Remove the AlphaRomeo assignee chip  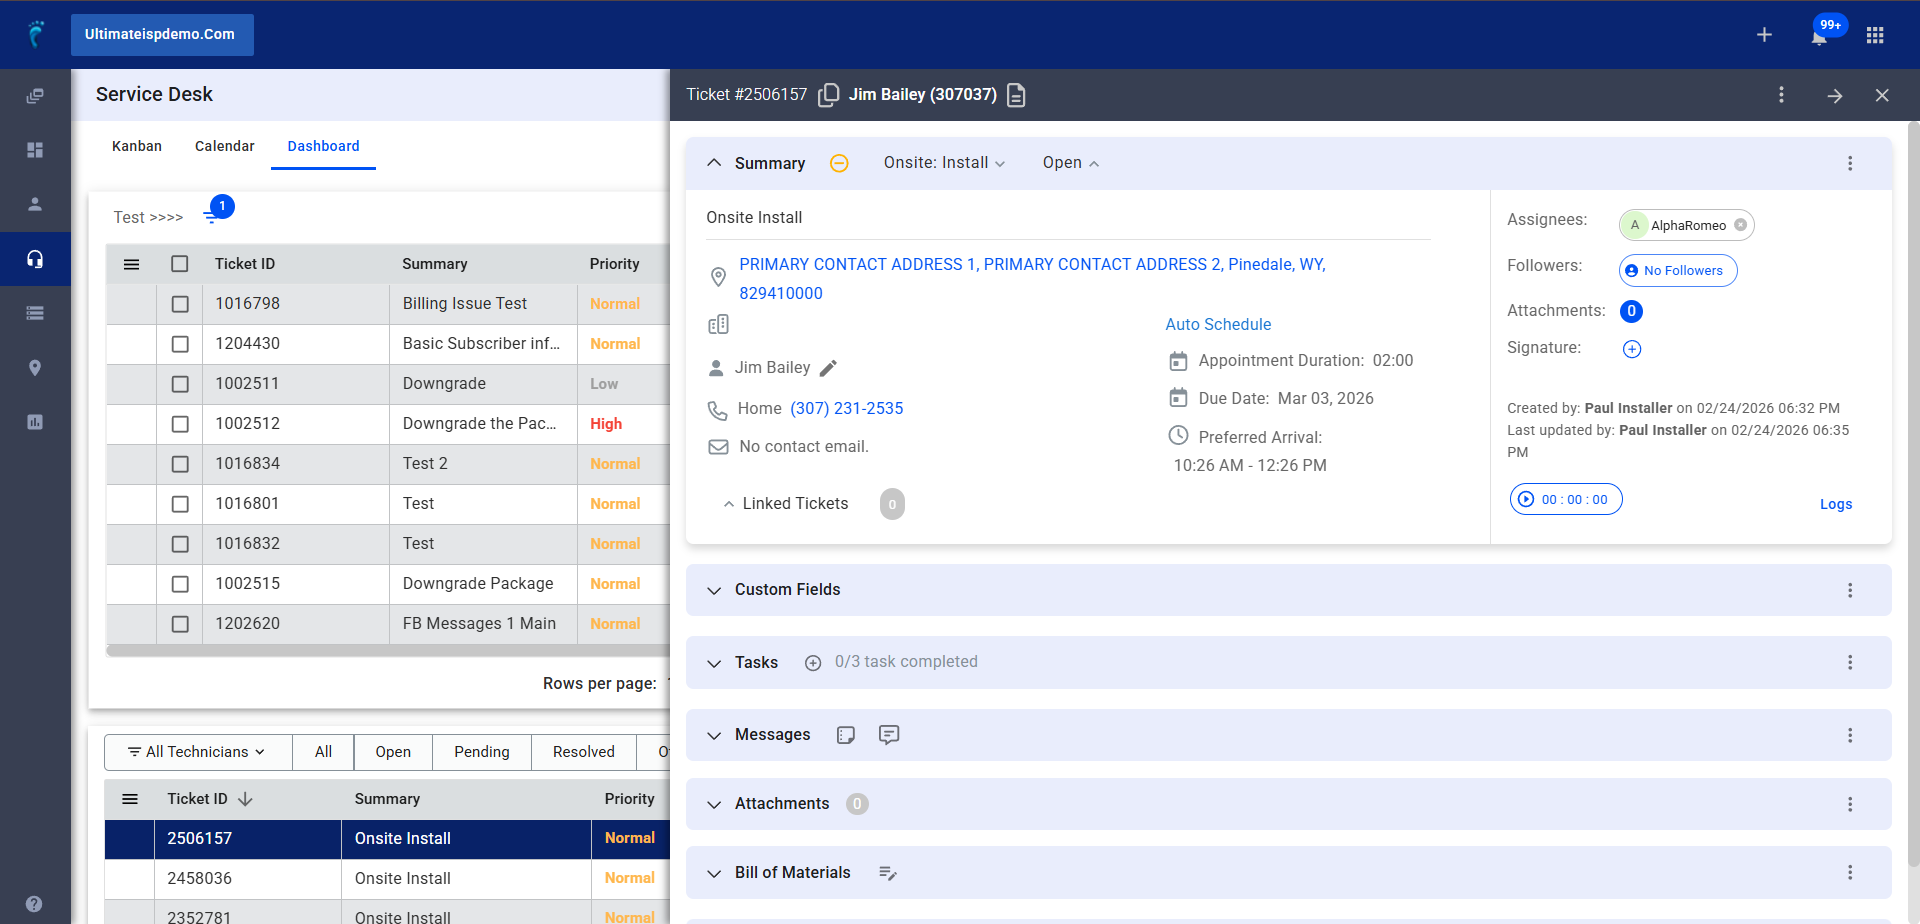(x=1740, y=225)
